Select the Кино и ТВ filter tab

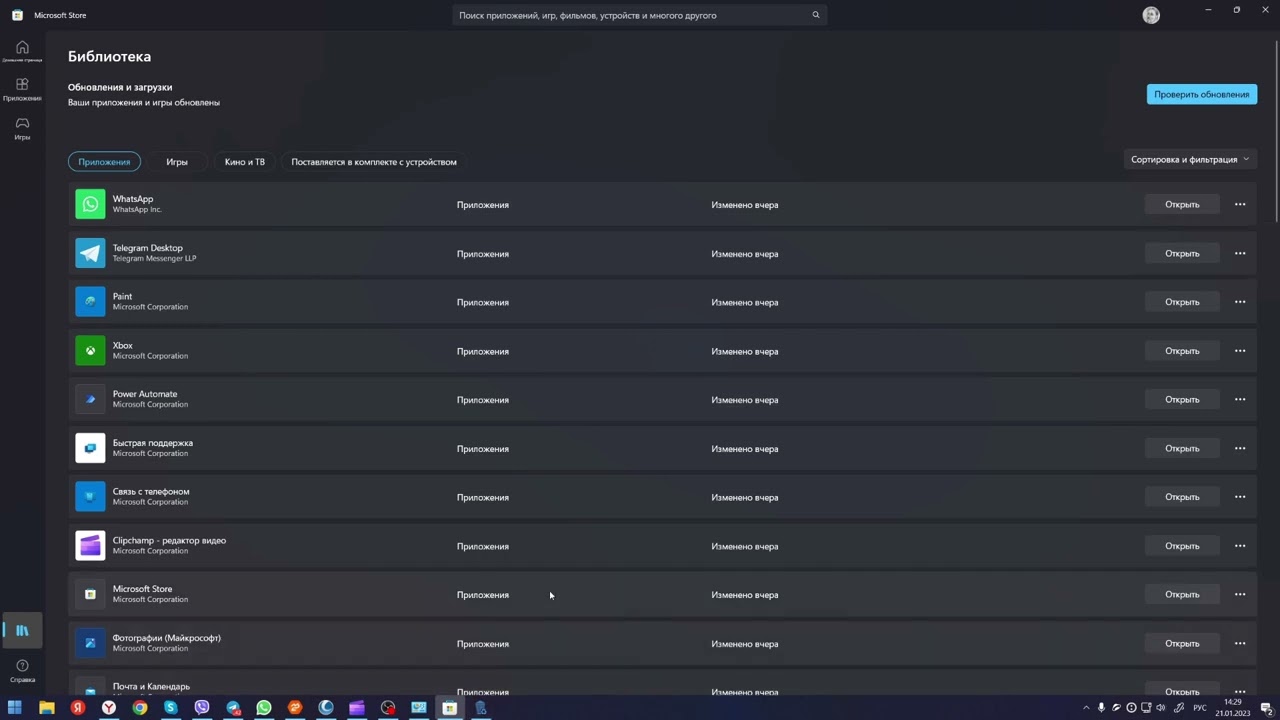click(245, 161)
